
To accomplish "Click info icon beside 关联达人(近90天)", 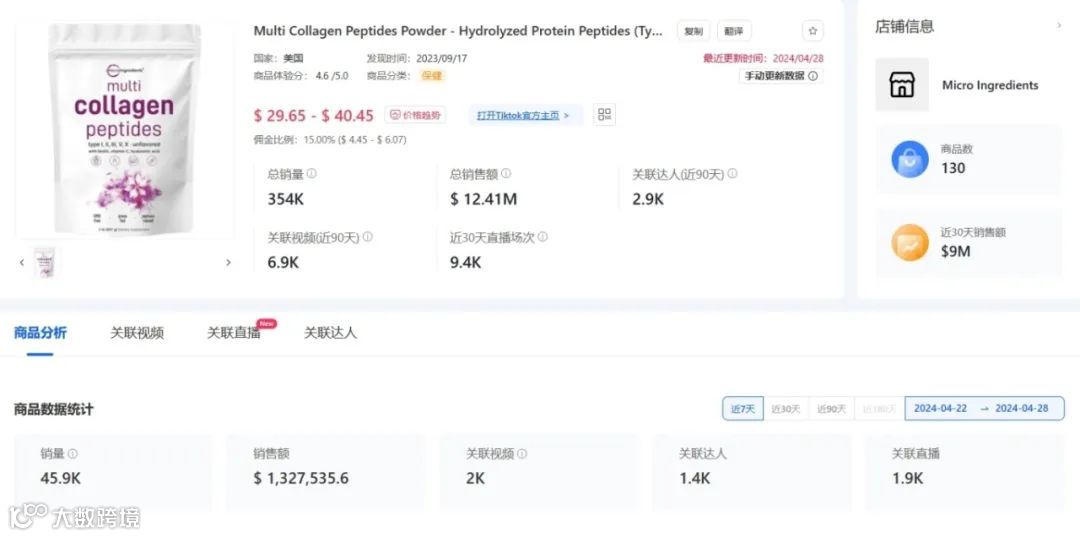I will coord(732,174).
